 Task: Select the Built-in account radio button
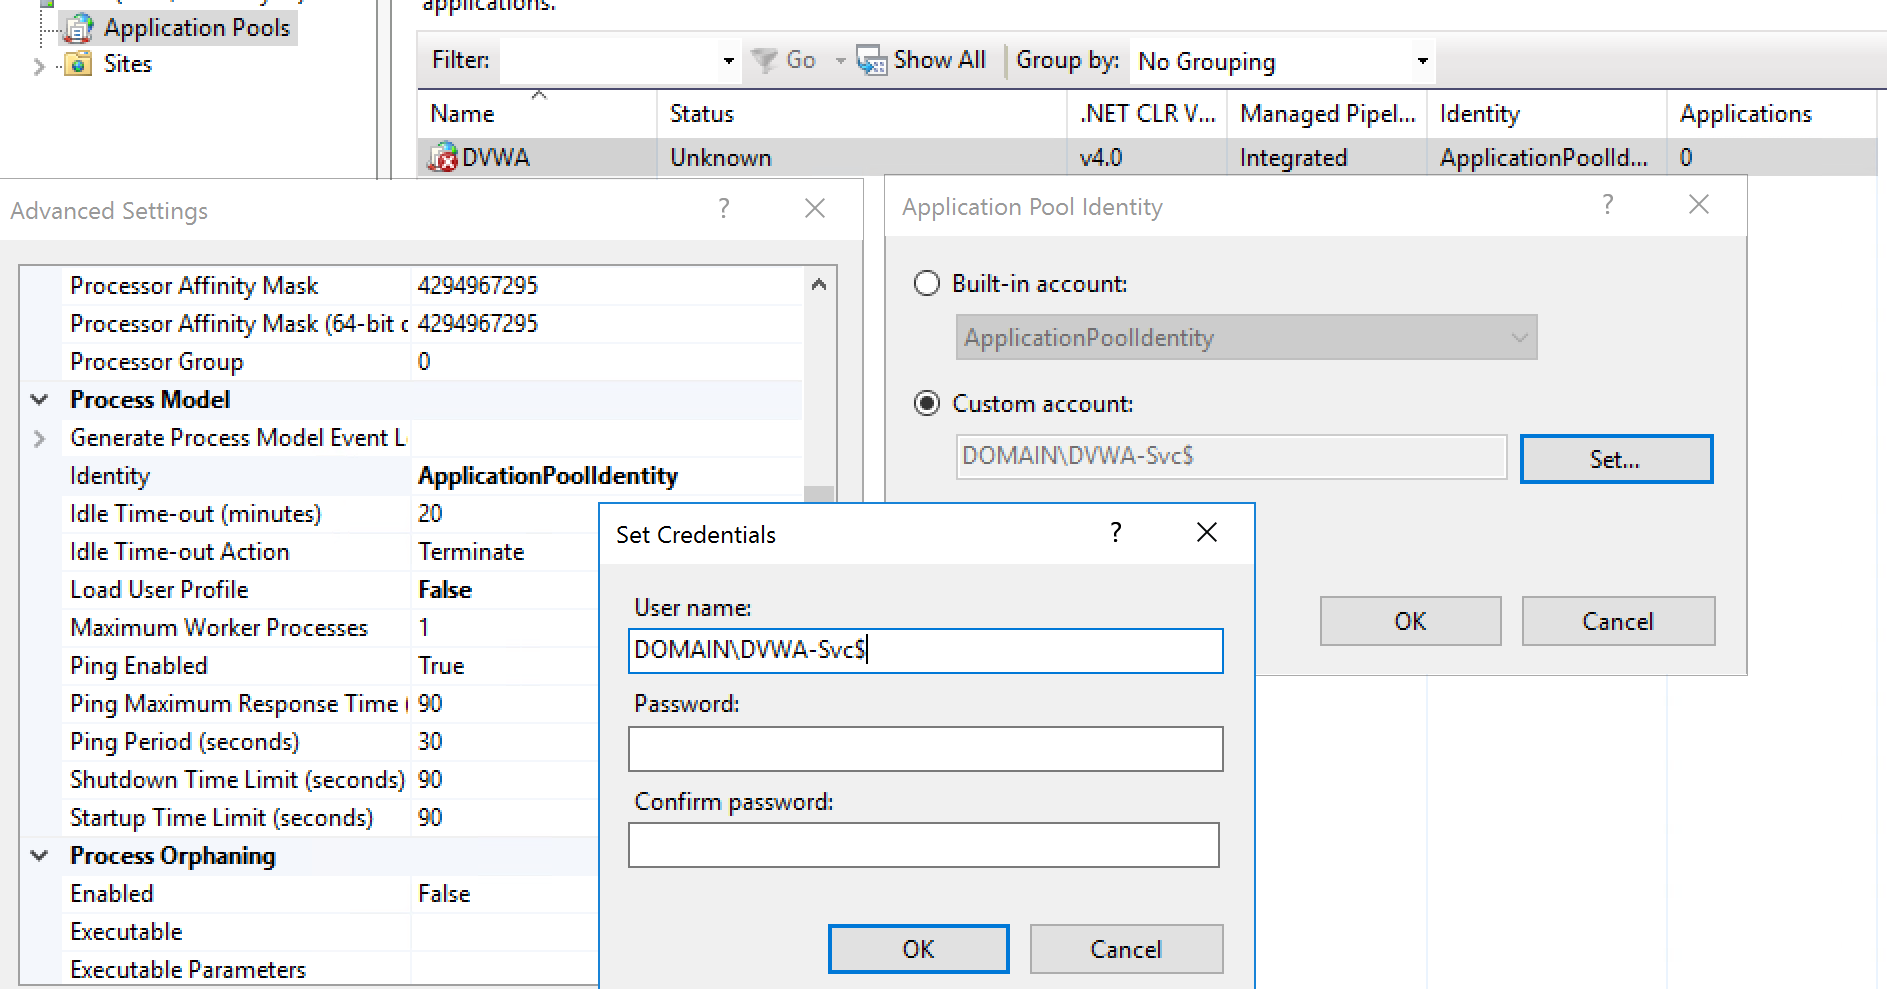pyautogui.click(x=927, y=284)
